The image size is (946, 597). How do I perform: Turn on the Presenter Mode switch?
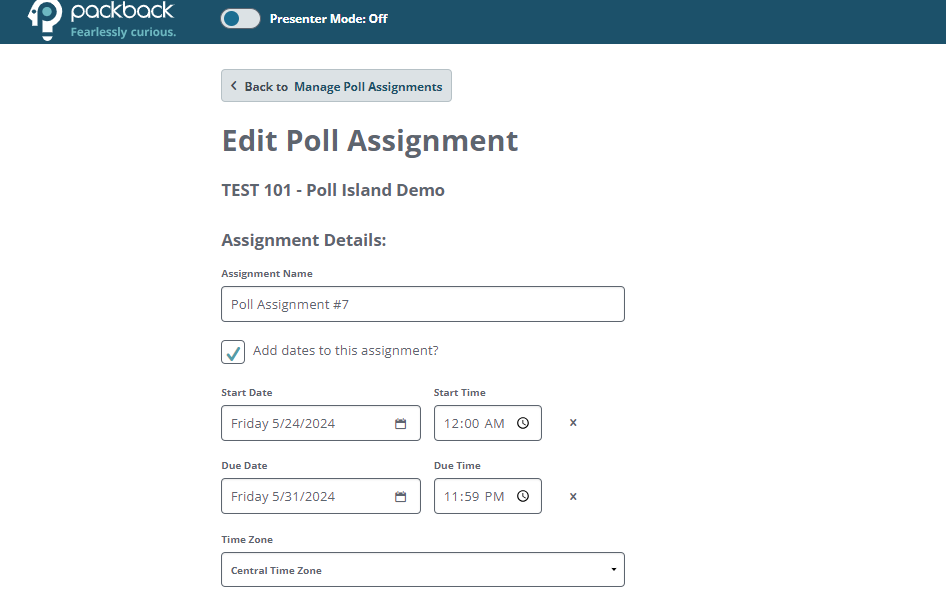(x=240, y=18)
